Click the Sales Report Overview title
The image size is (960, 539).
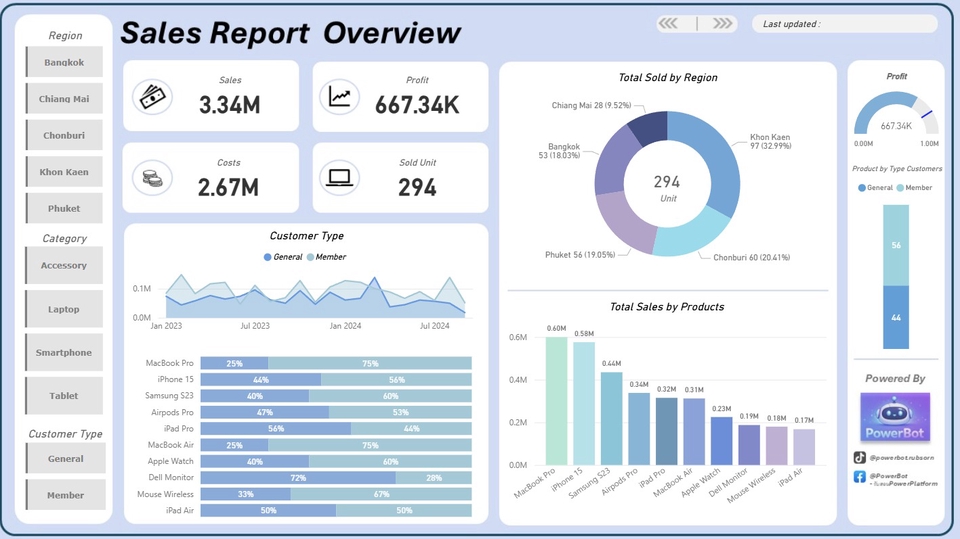pyautogui.click(x=290, y=33)
